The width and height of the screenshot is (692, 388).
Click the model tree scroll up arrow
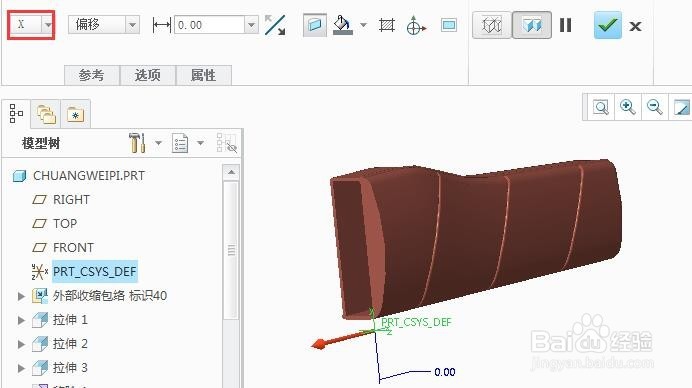(231, 172)
